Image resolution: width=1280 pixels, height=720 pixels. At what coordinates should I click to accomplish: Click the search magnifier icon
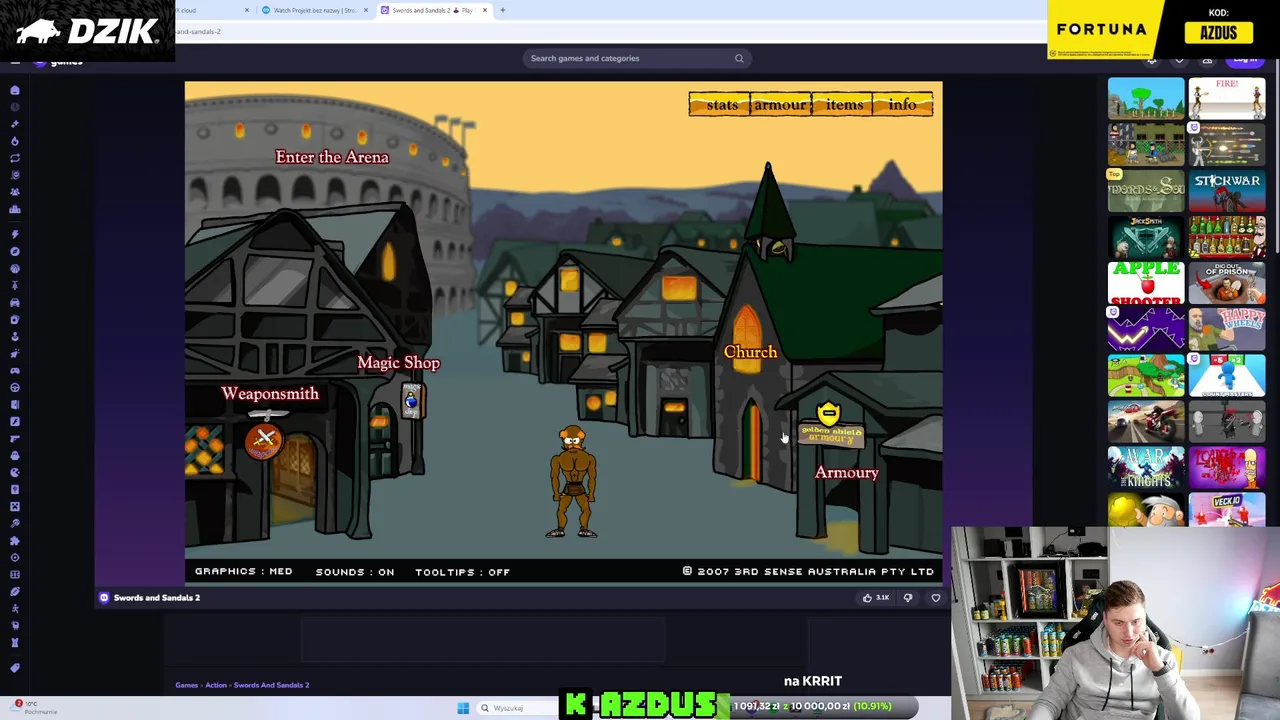click(x=739, y=58)
